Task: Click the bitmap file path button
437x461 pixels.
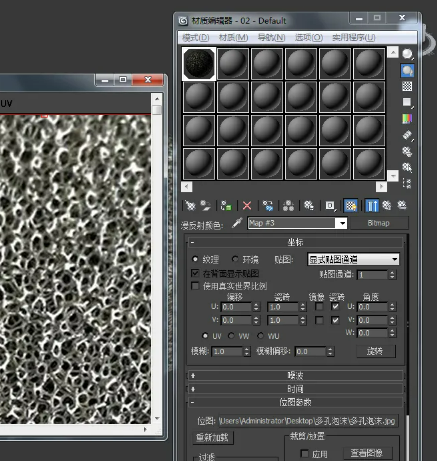Action: (x=308, y=421)
